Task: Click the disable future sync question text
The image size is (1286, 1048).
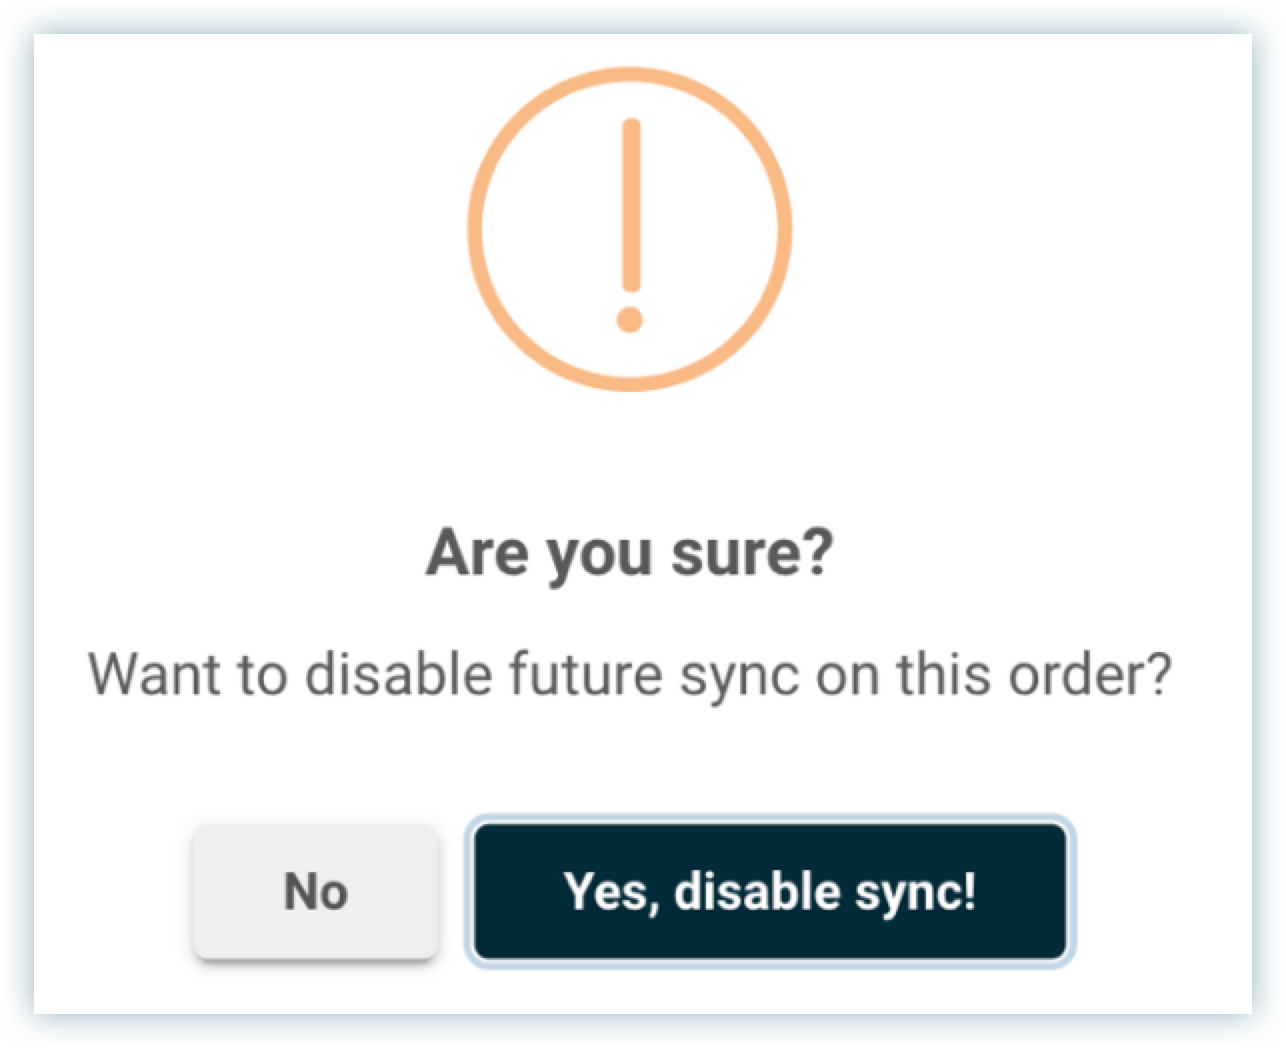Action: 629,673
